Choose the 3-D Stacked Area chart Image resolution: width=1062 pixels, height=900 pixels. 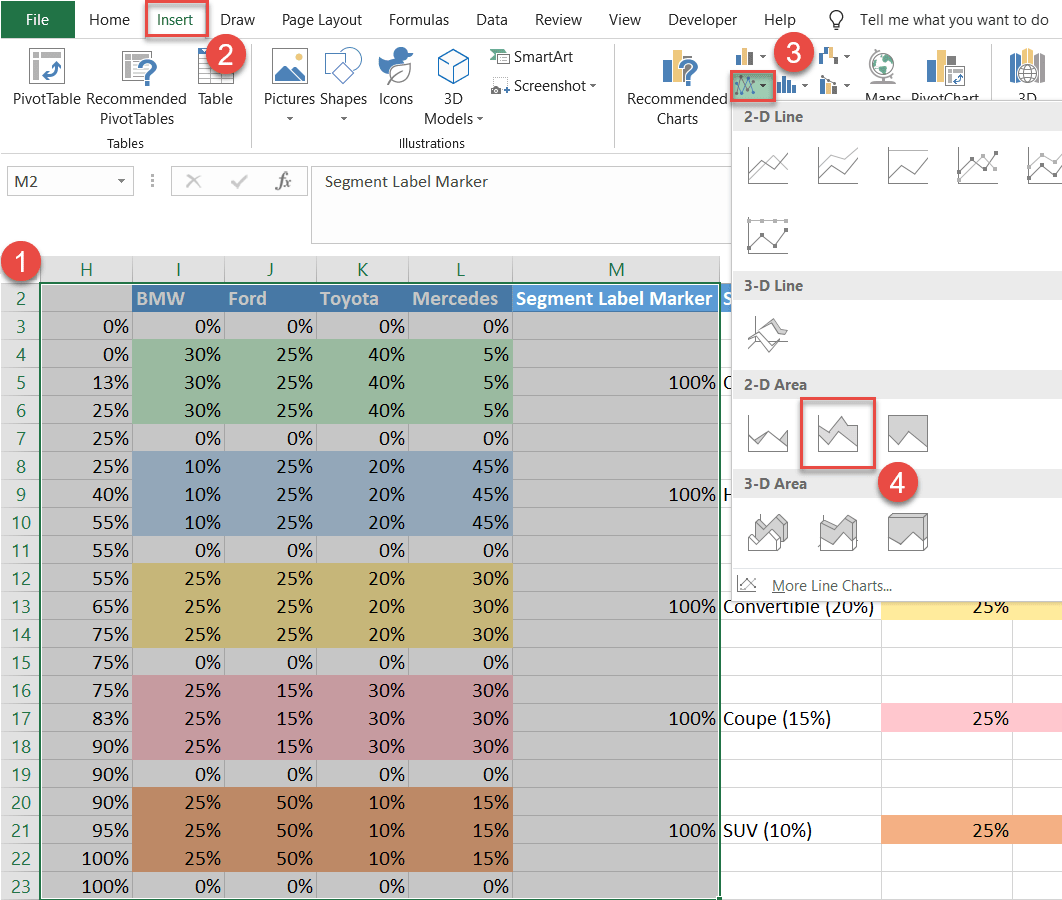(838, 532)
